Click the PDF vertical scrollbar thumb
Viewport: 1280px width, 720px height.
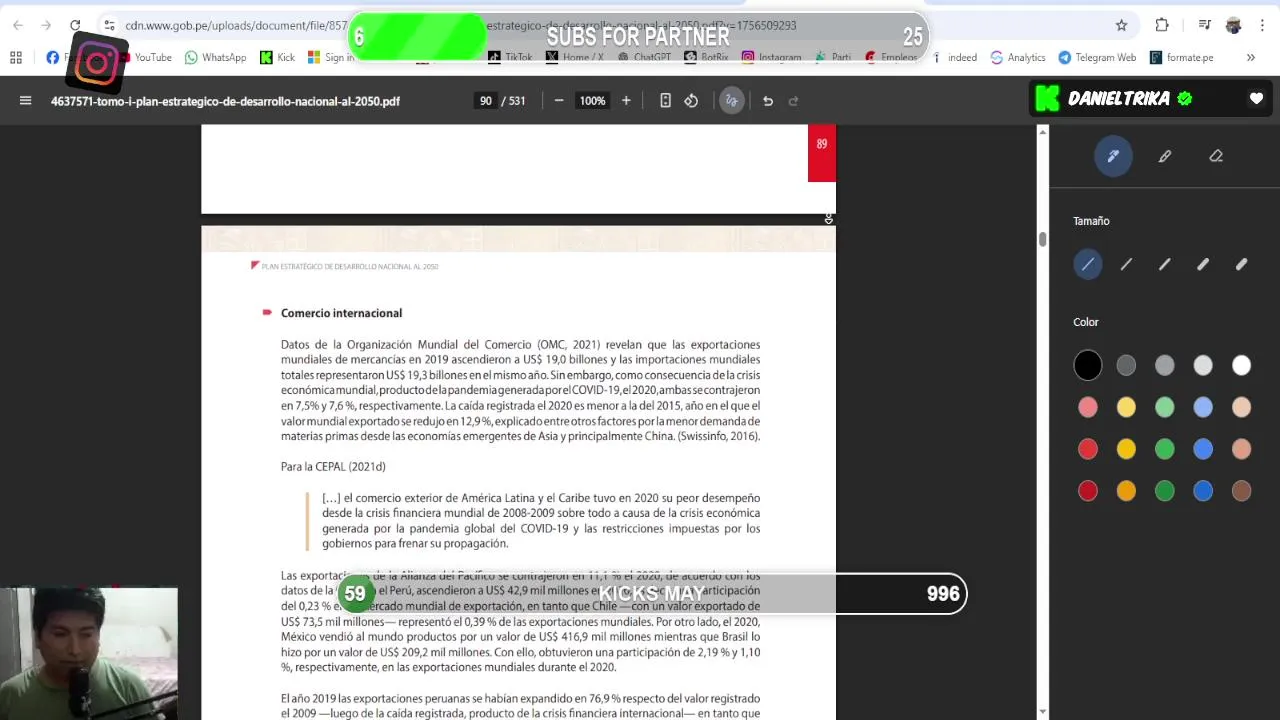[x=1043, y=239]
